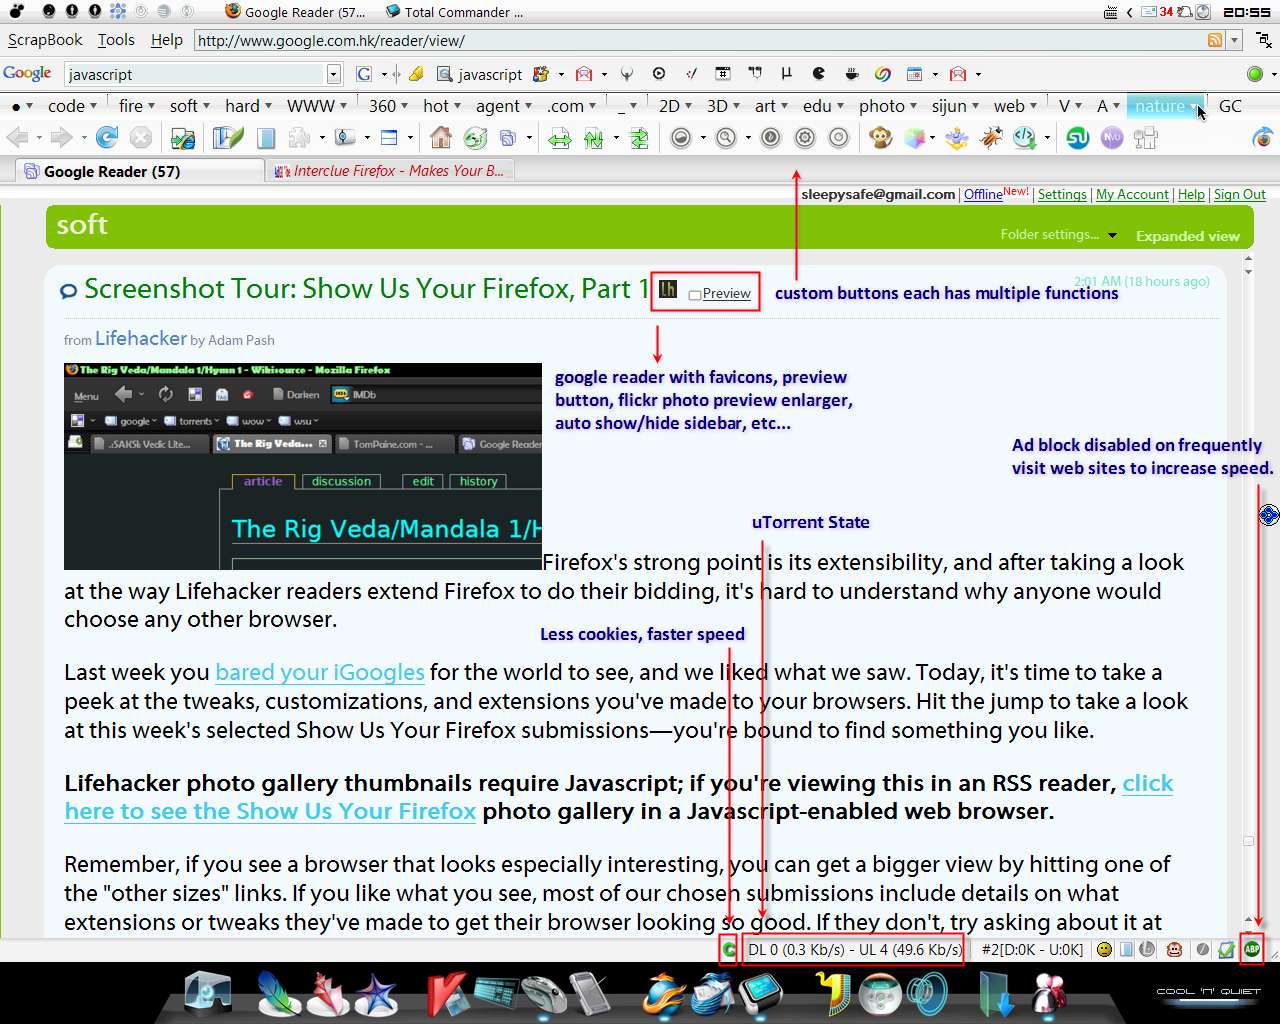Click the Offline link

(x=983, y=195)
